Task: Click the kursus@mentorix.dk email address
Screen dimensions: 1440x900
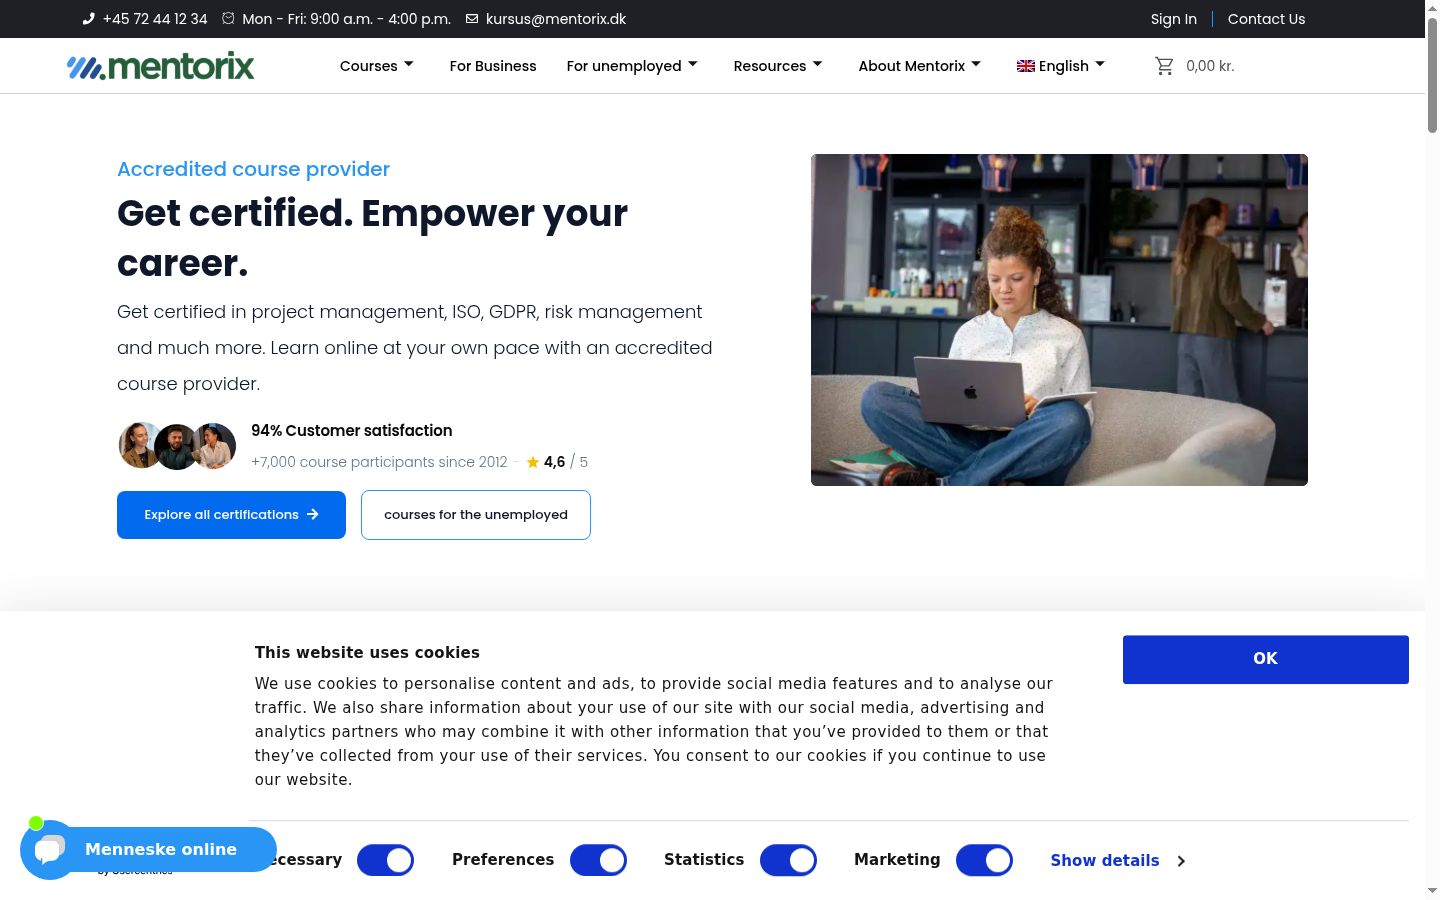Action: pos(556,19)
